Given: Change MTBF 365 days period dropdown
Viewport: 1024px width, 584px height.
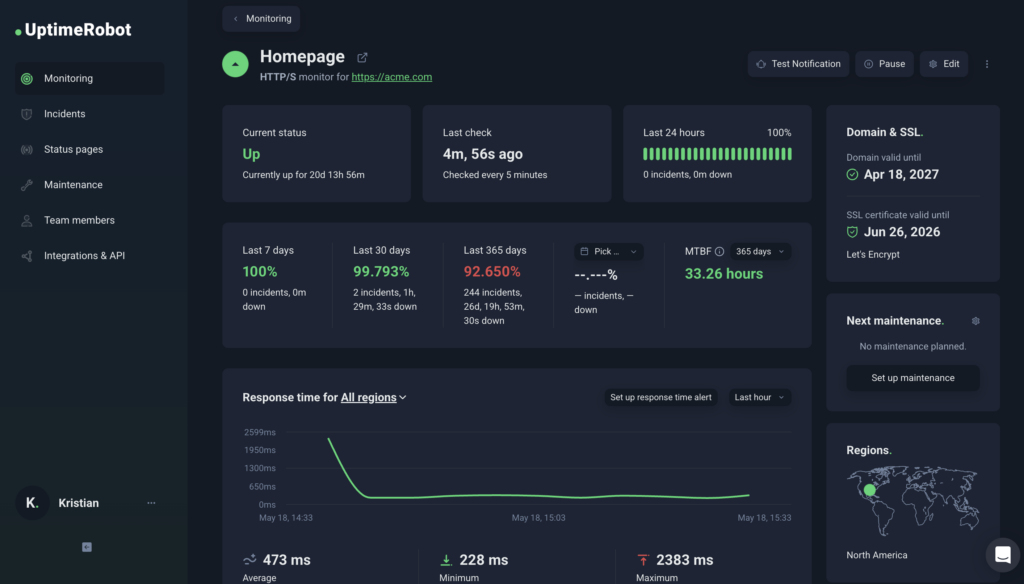Looking at the screenshot, I should coord(760,251).
